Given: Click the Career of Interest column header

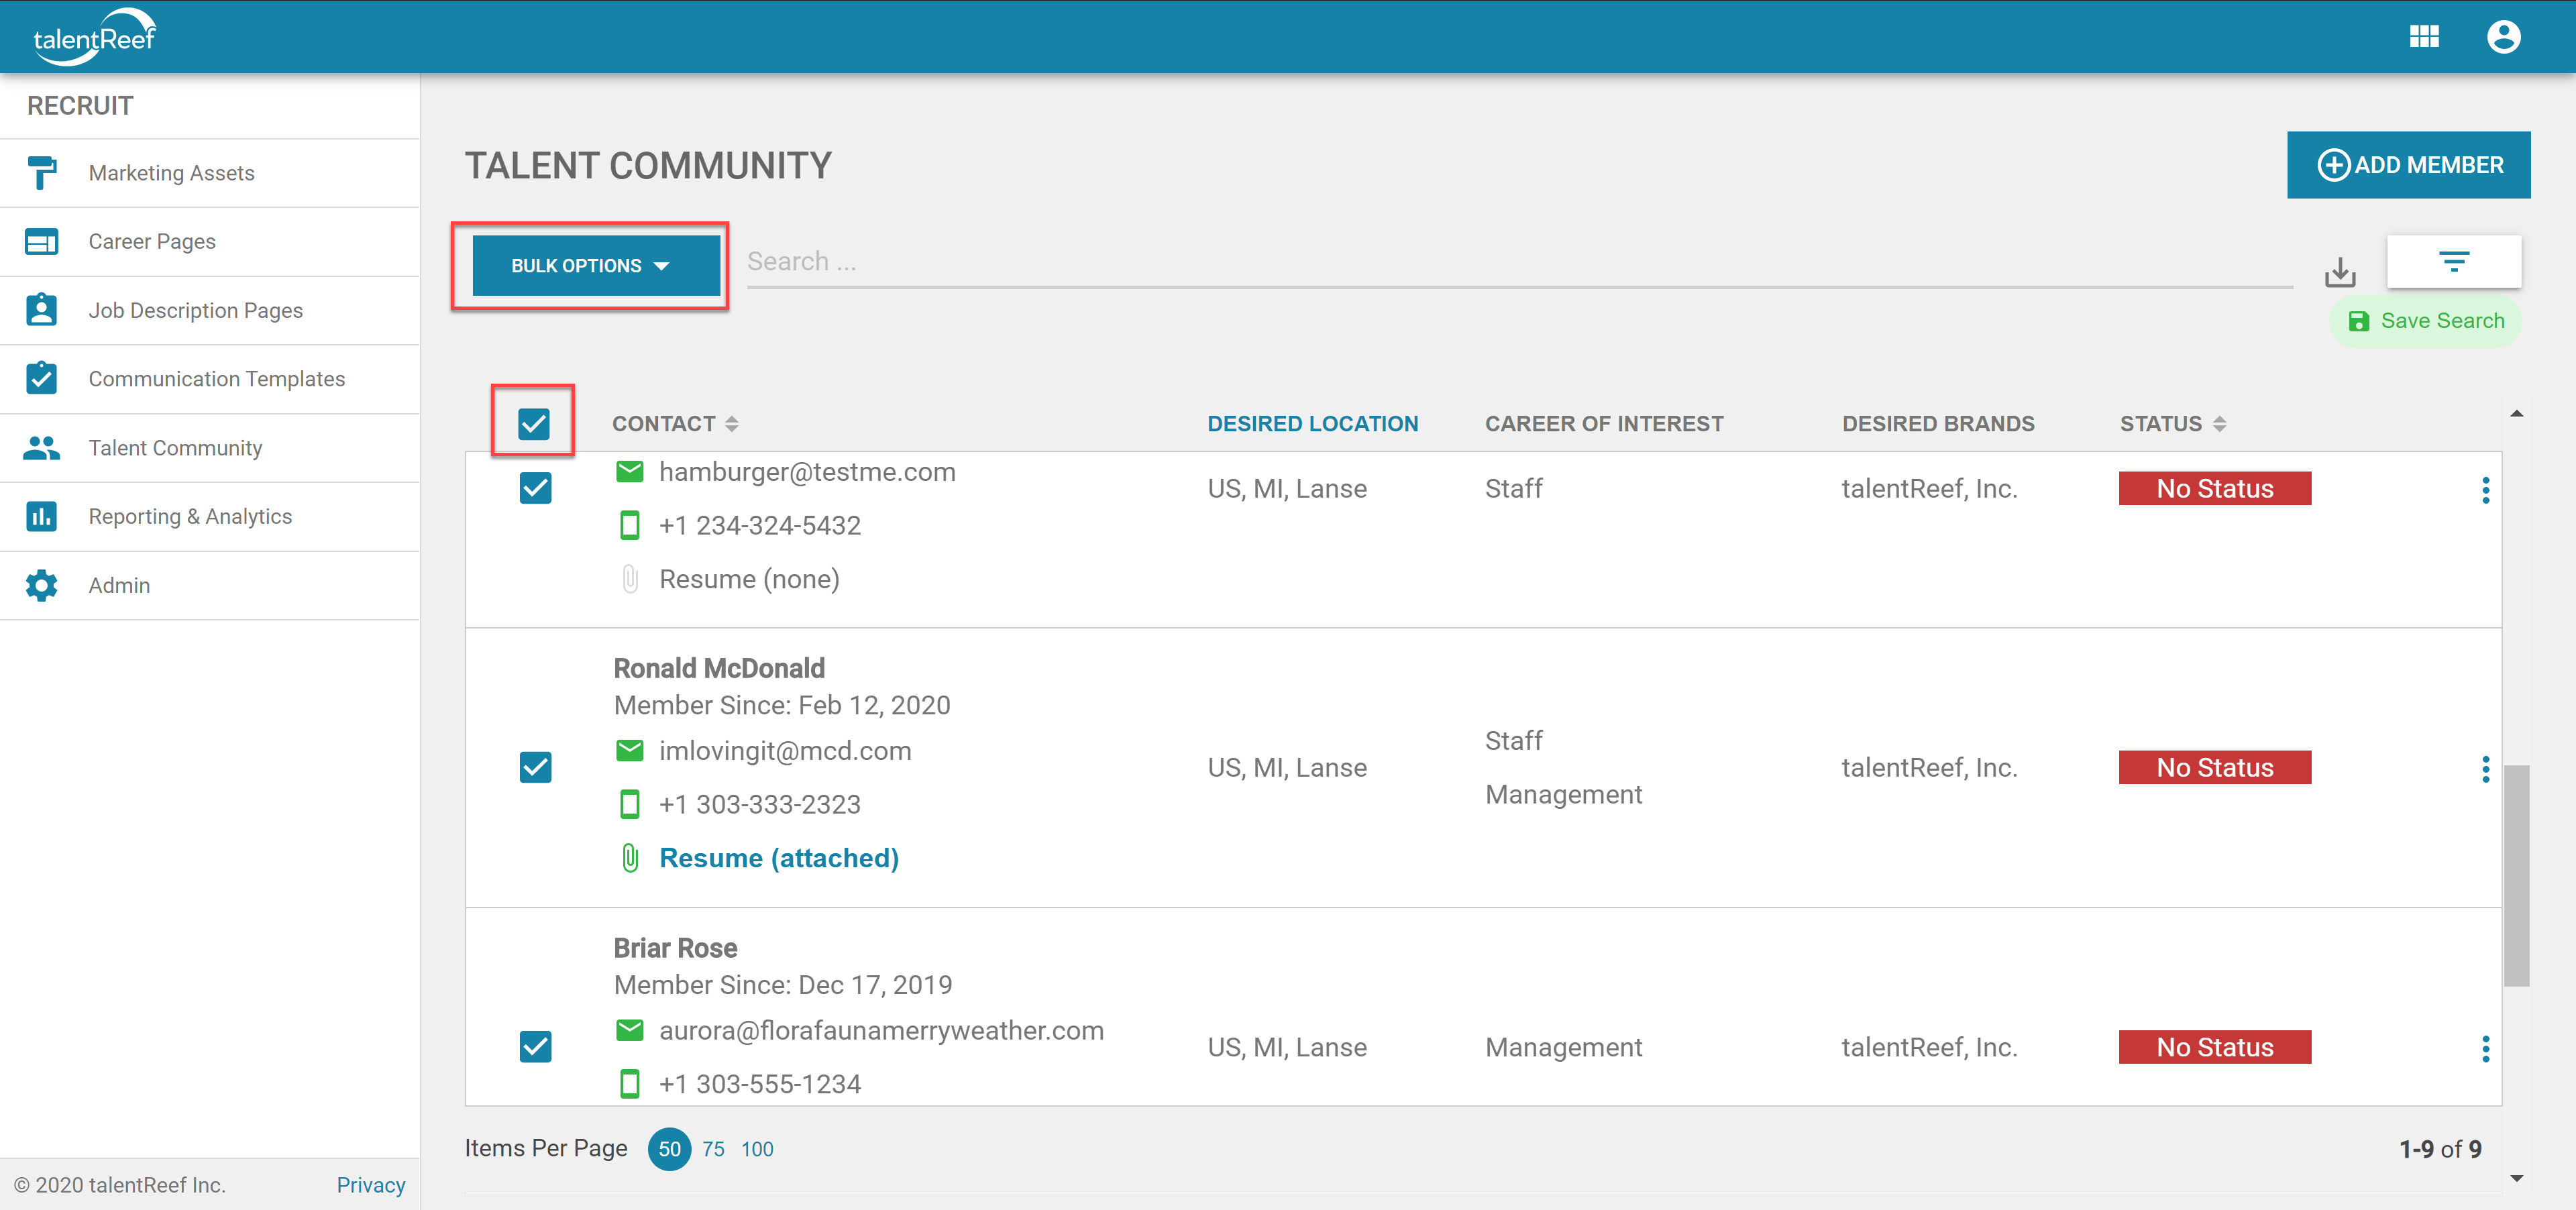Looking at the screenshot, I should click(x=1604, y=424).
